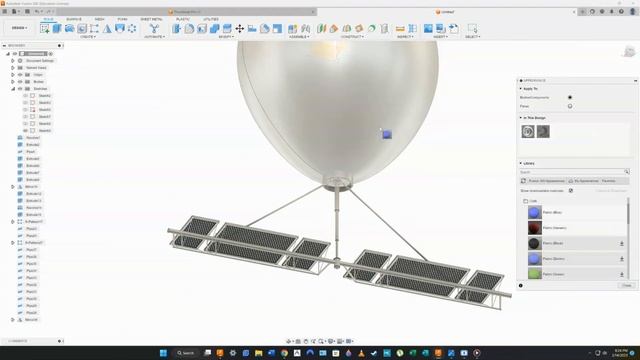Click the Automate fork icon
This screenshot has height=360, width=640.
pos(154,28)
